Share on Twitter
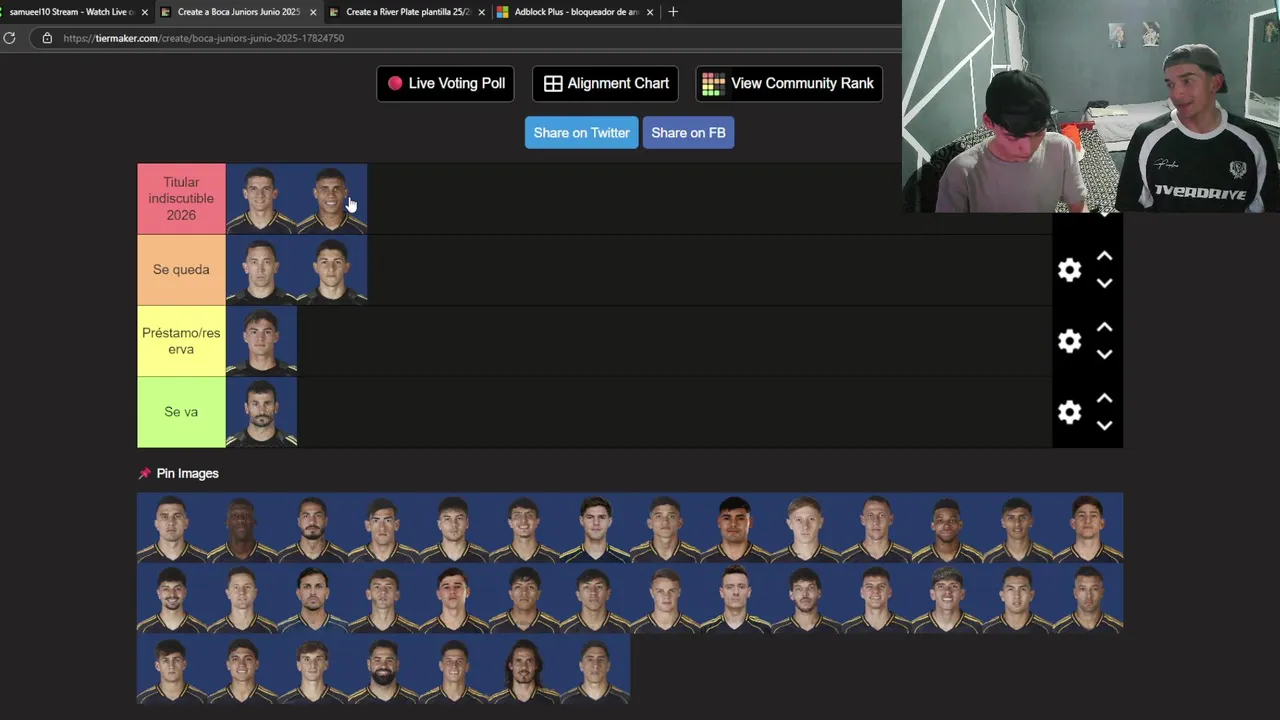 pyautogui.click(x=581, y=133)
